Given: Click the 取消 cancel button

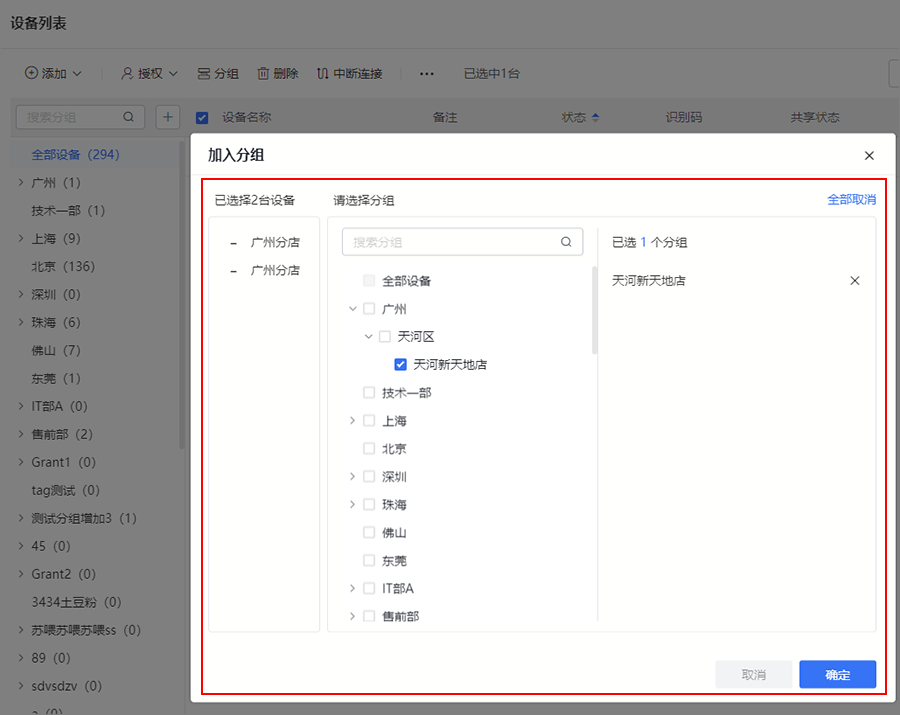Looking at the screenshot, I should tap(754, 674).
